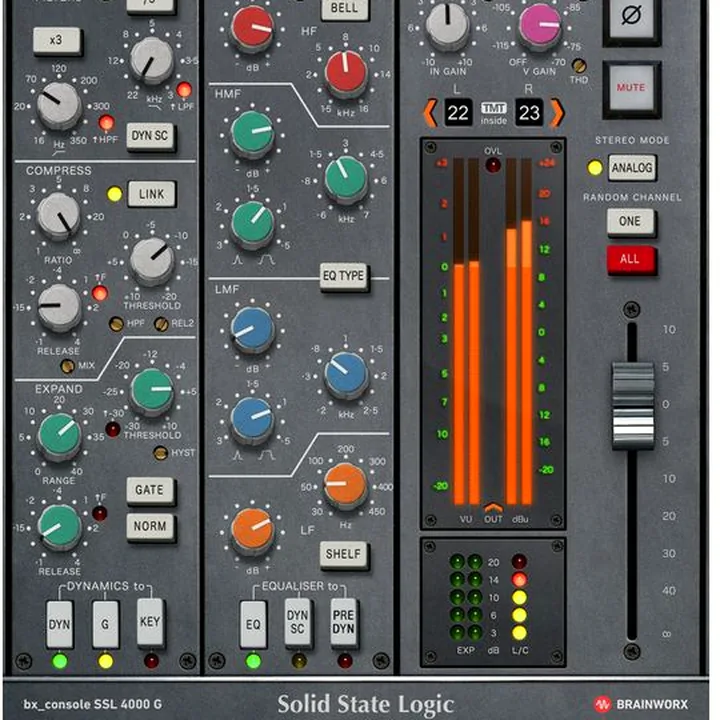Click the HF red dB gain knob
Screen dimensions: 720x720
[253, 28]
